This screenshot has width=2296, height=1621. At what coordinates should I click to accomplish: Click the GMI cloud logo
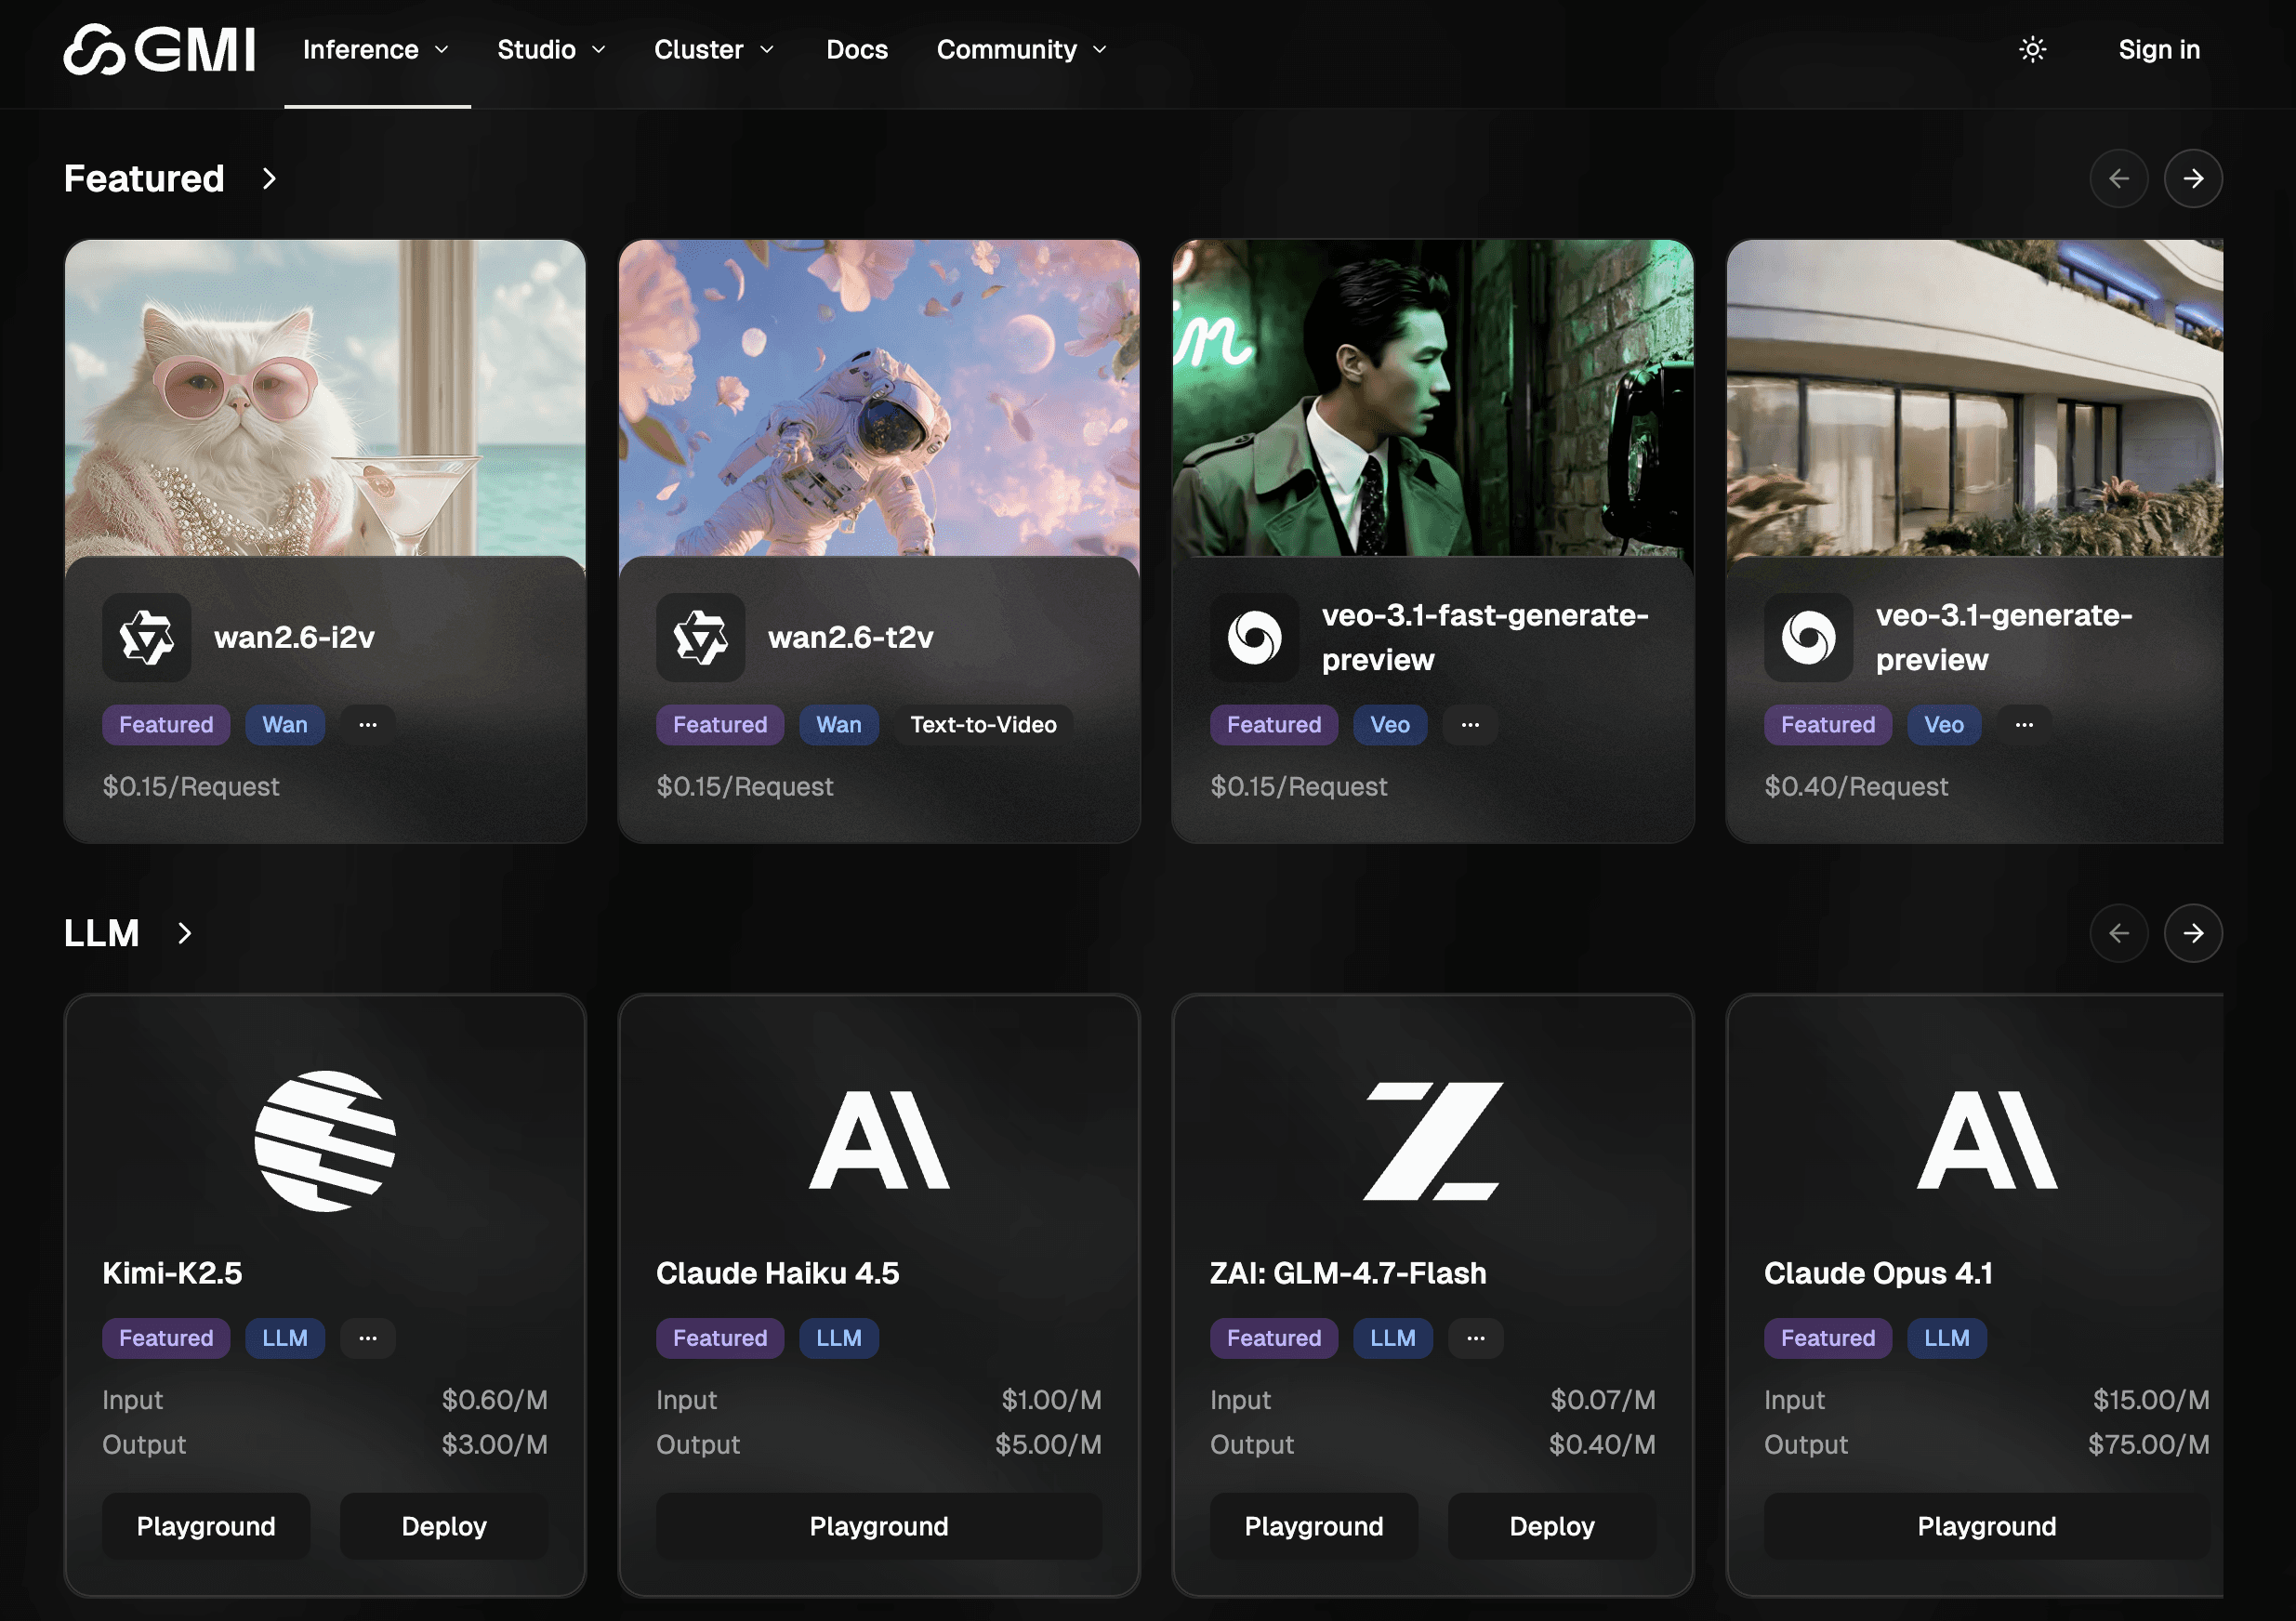point(159,49)
